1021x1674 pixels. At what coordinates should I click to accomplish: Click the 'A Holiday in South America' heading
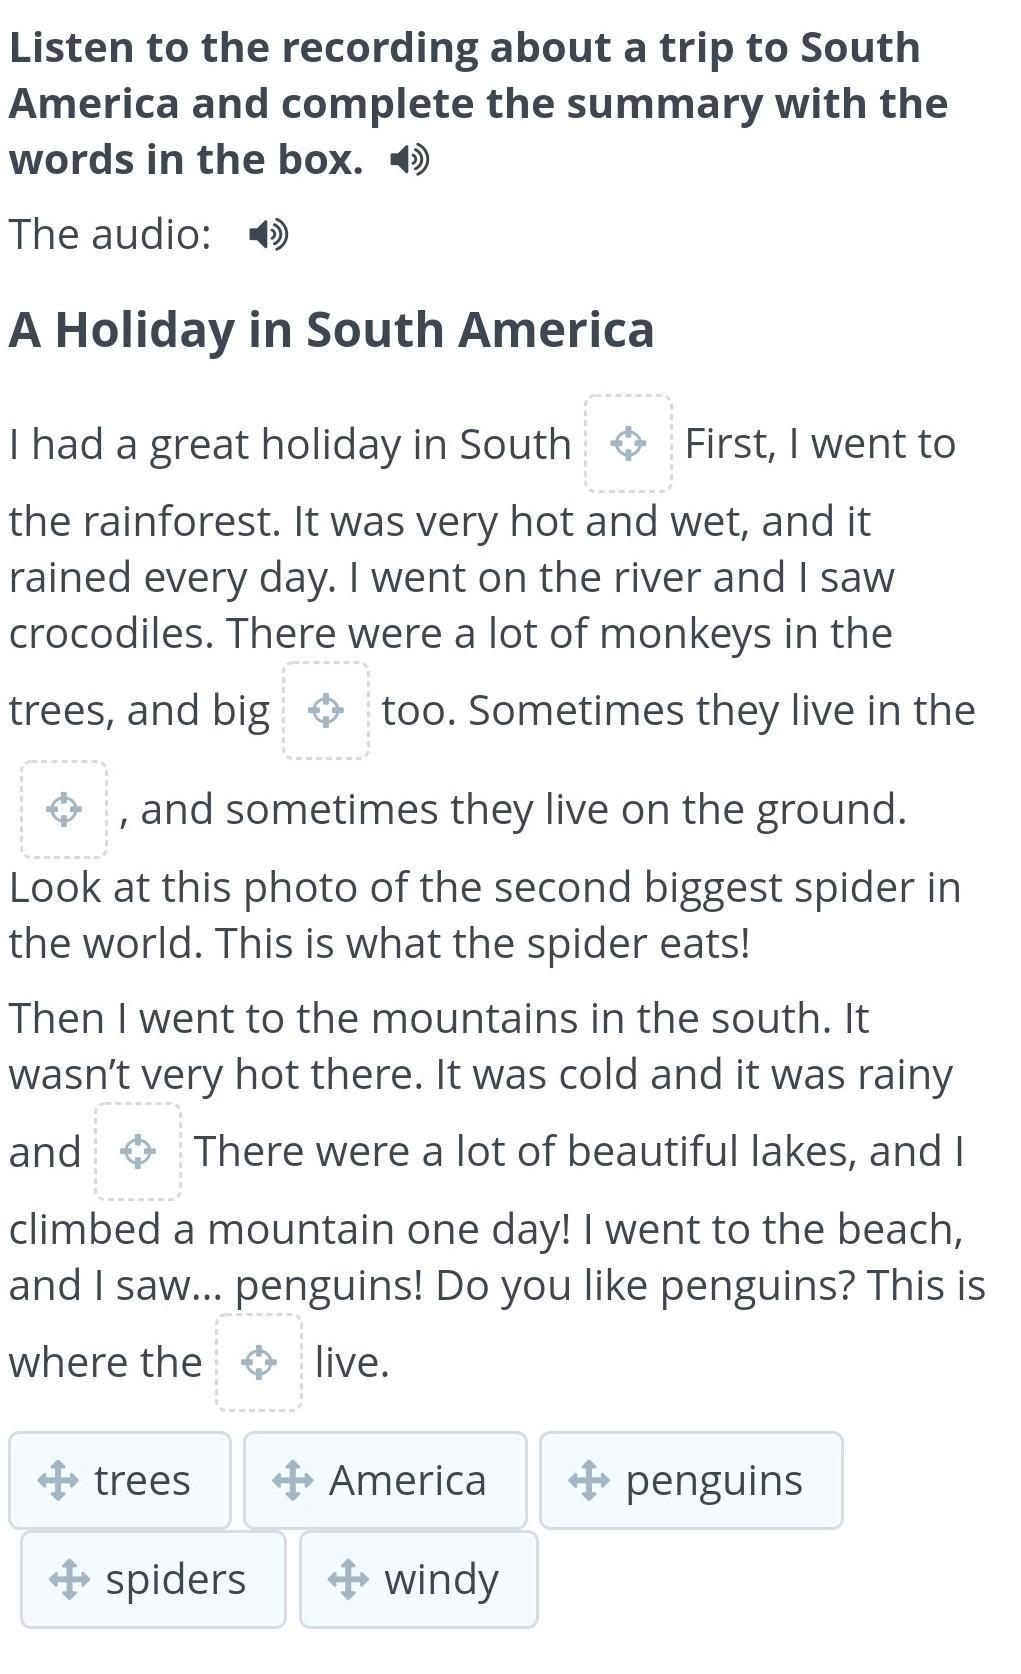pyautogui.click(x=331, y=329)
